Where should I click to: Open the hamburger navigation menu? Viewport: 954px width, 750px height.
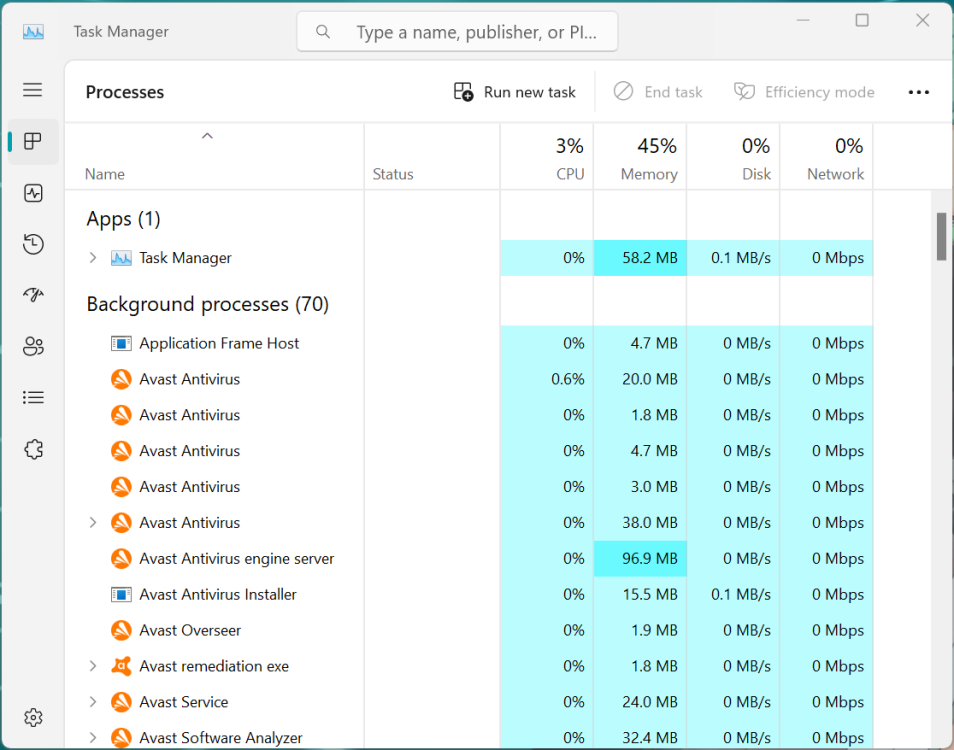pyautogui.click(x=33, y=90)
